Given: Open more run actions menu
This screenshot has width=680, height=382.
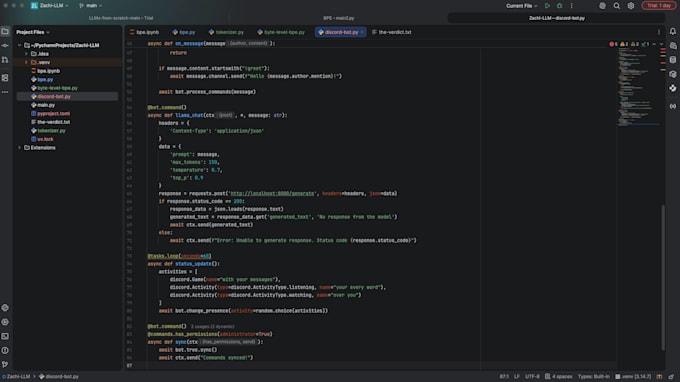Looking at the screenshot, I should [572, 6].
